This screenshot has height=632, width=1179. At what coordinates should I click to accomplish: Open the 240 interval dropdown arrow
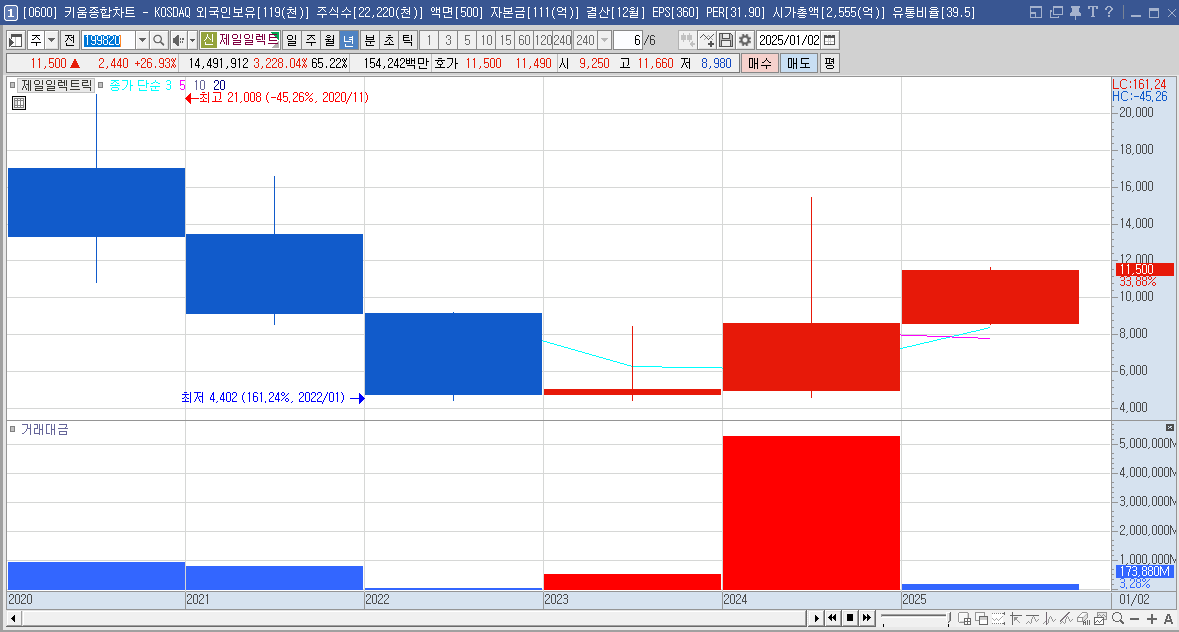coord(605,41)
